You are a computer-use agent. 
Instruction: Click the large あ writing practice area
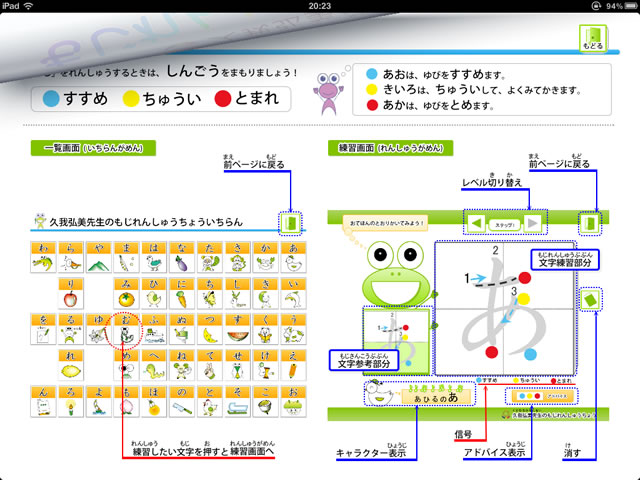coord(504,308)
